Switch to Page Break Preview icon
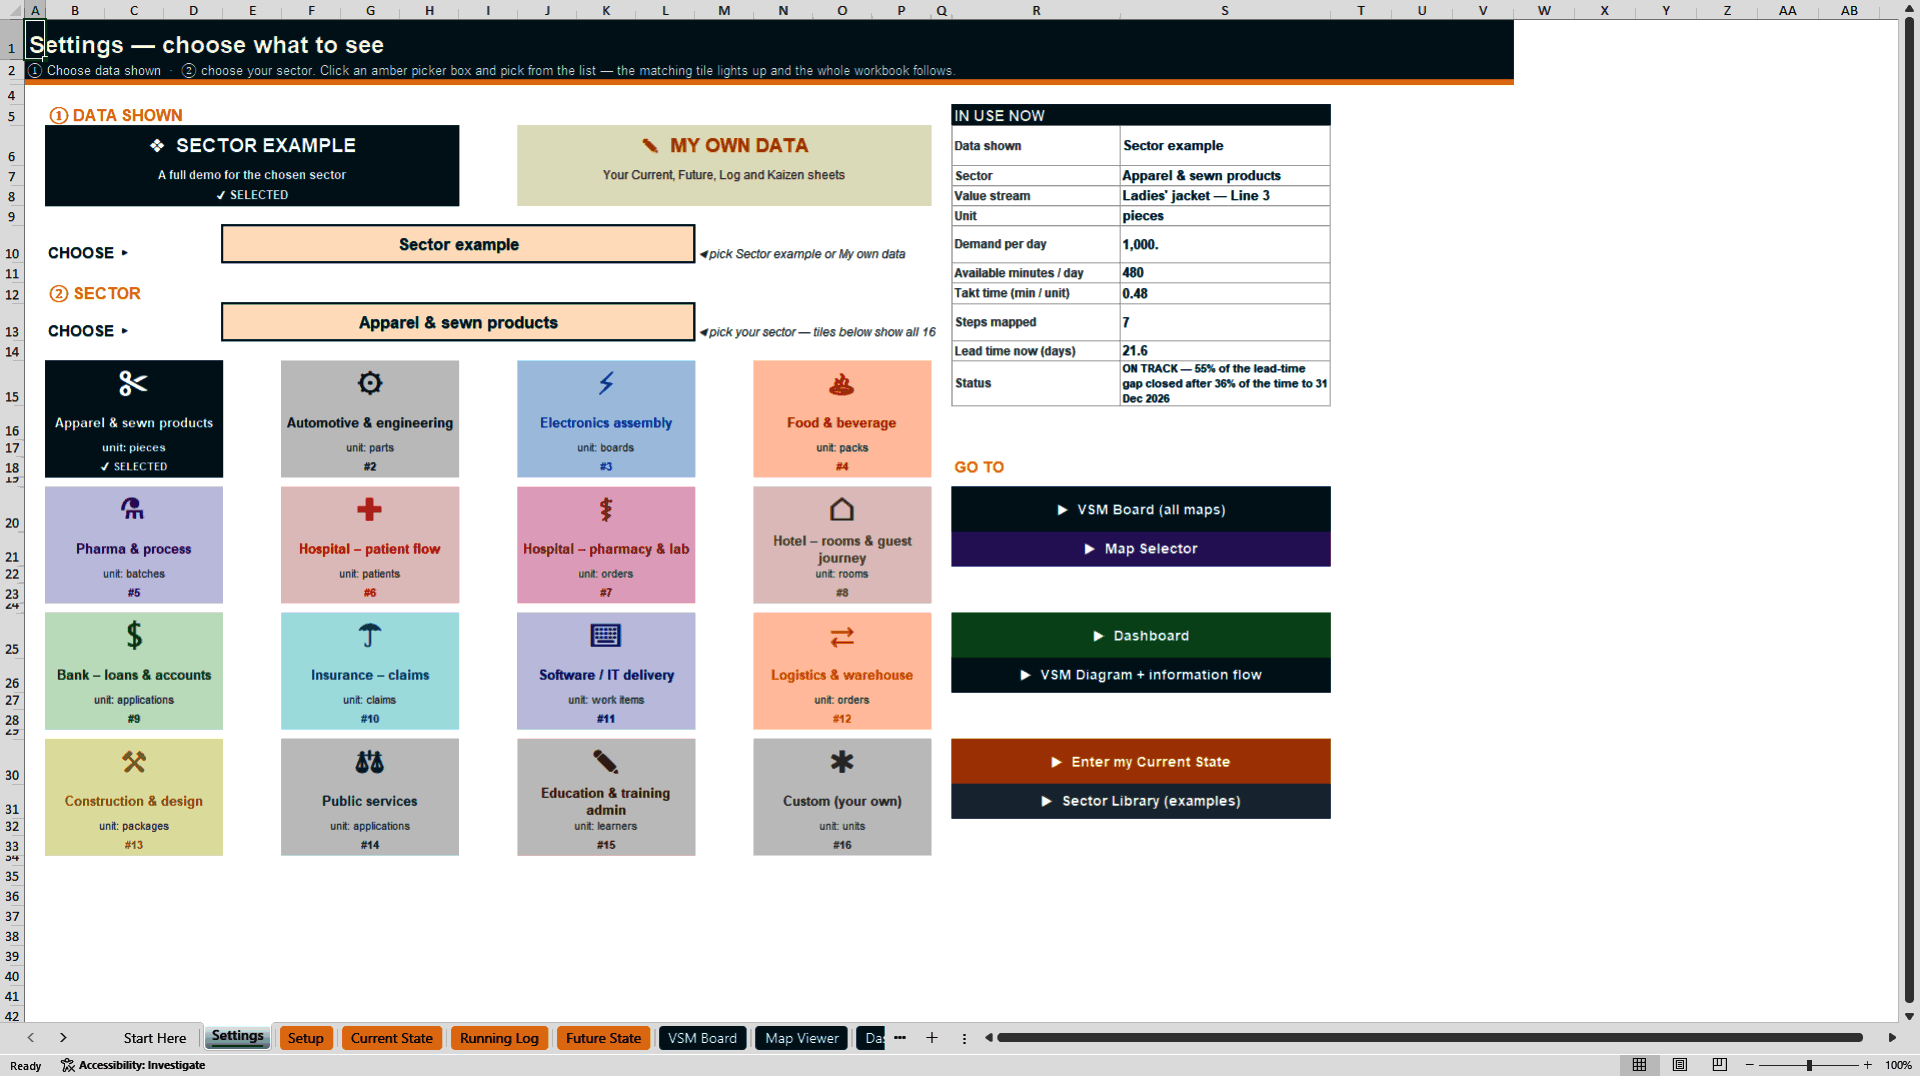 pyautogui.click(x=1720, y=1065)
